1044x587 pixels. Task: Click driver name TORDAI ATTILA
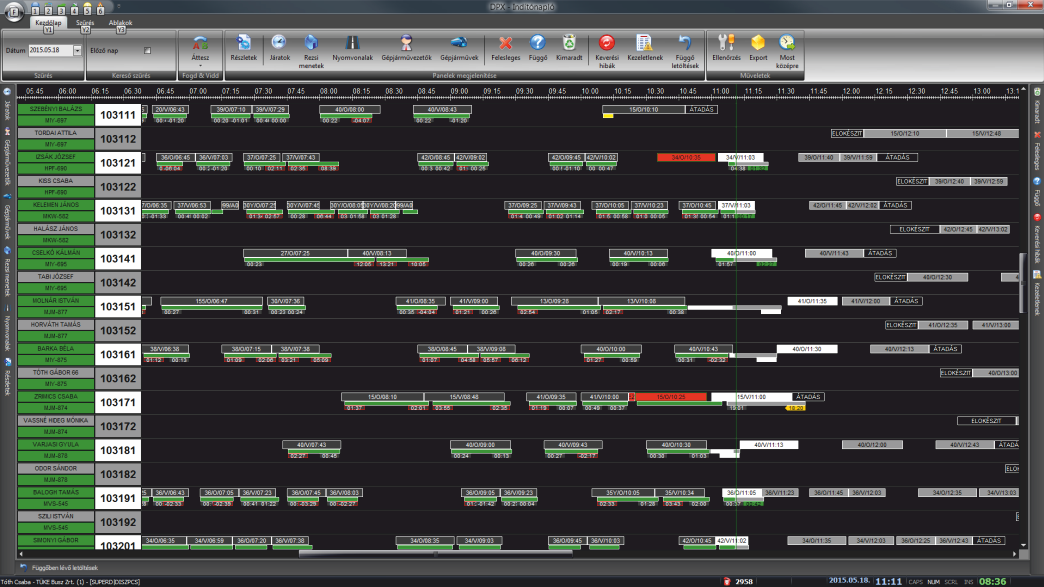click(x=56, y=133)
